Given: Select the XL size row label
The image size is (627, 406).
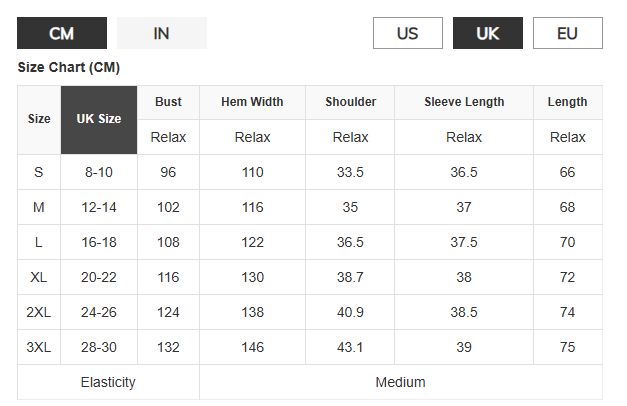Looking at the screenshot, I should point(39,277).
